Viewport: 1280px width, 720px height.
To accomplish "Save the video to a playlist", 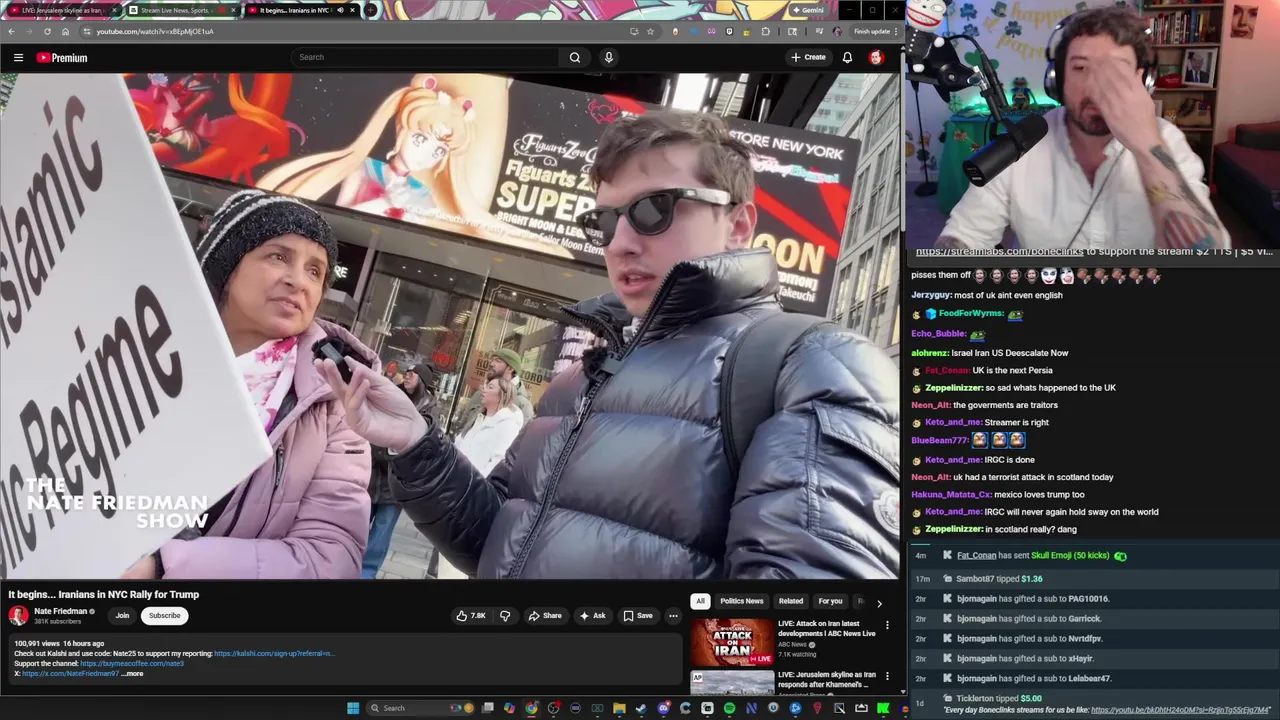I will click(638, 616).
